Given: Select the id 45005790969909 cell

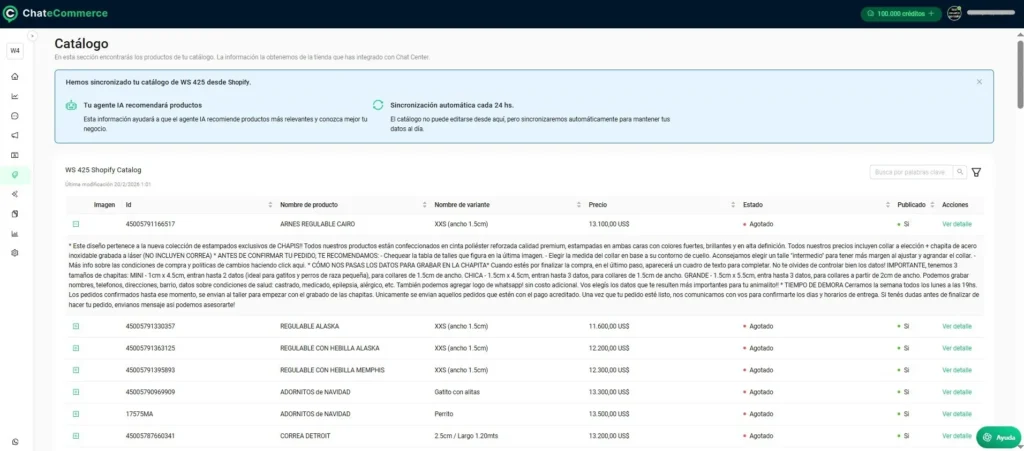Looking at the screenshot, I should (x=150, y=392).
